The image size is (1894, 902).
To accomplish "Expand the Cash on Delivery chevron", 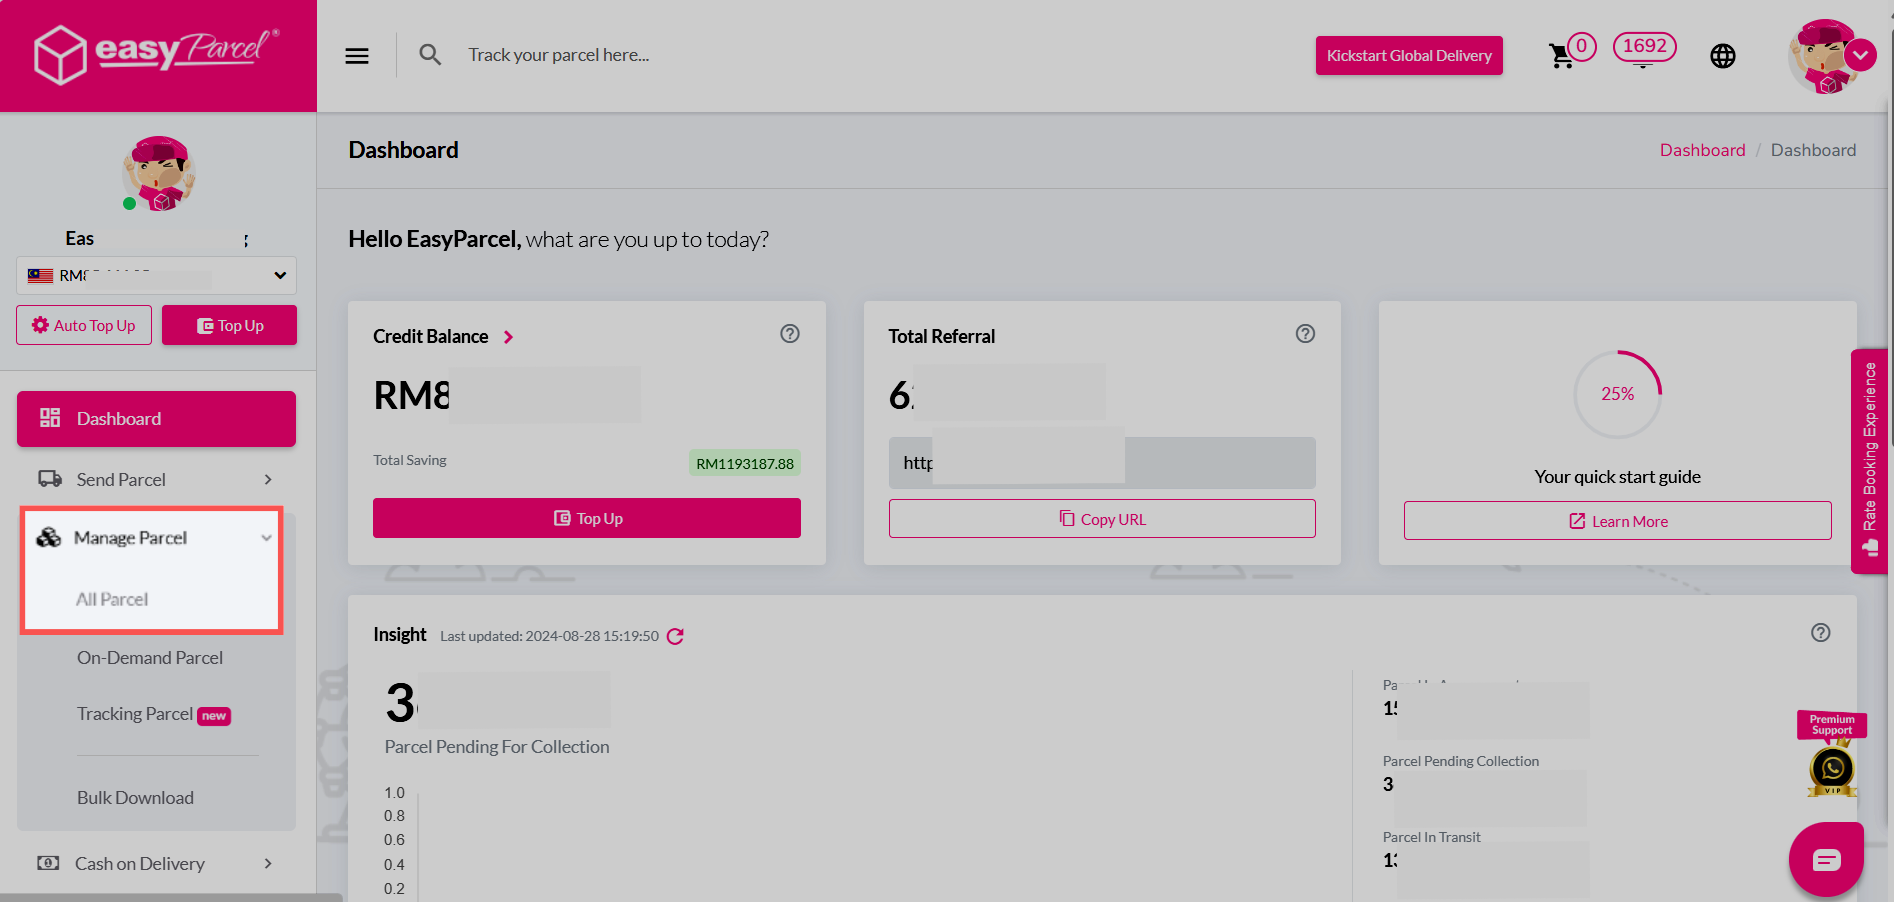I will point(268,863).
